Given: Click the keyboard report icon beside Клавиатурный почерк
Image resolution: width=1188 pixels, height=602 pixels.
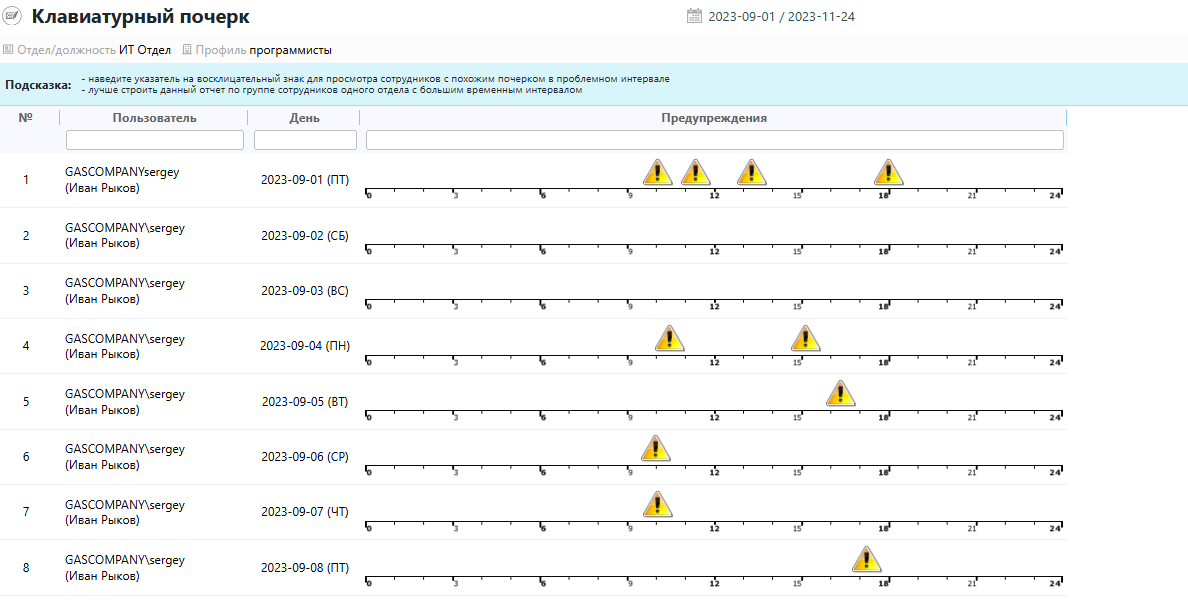Looking at the screenshot, I should click(x=13, y=16).
